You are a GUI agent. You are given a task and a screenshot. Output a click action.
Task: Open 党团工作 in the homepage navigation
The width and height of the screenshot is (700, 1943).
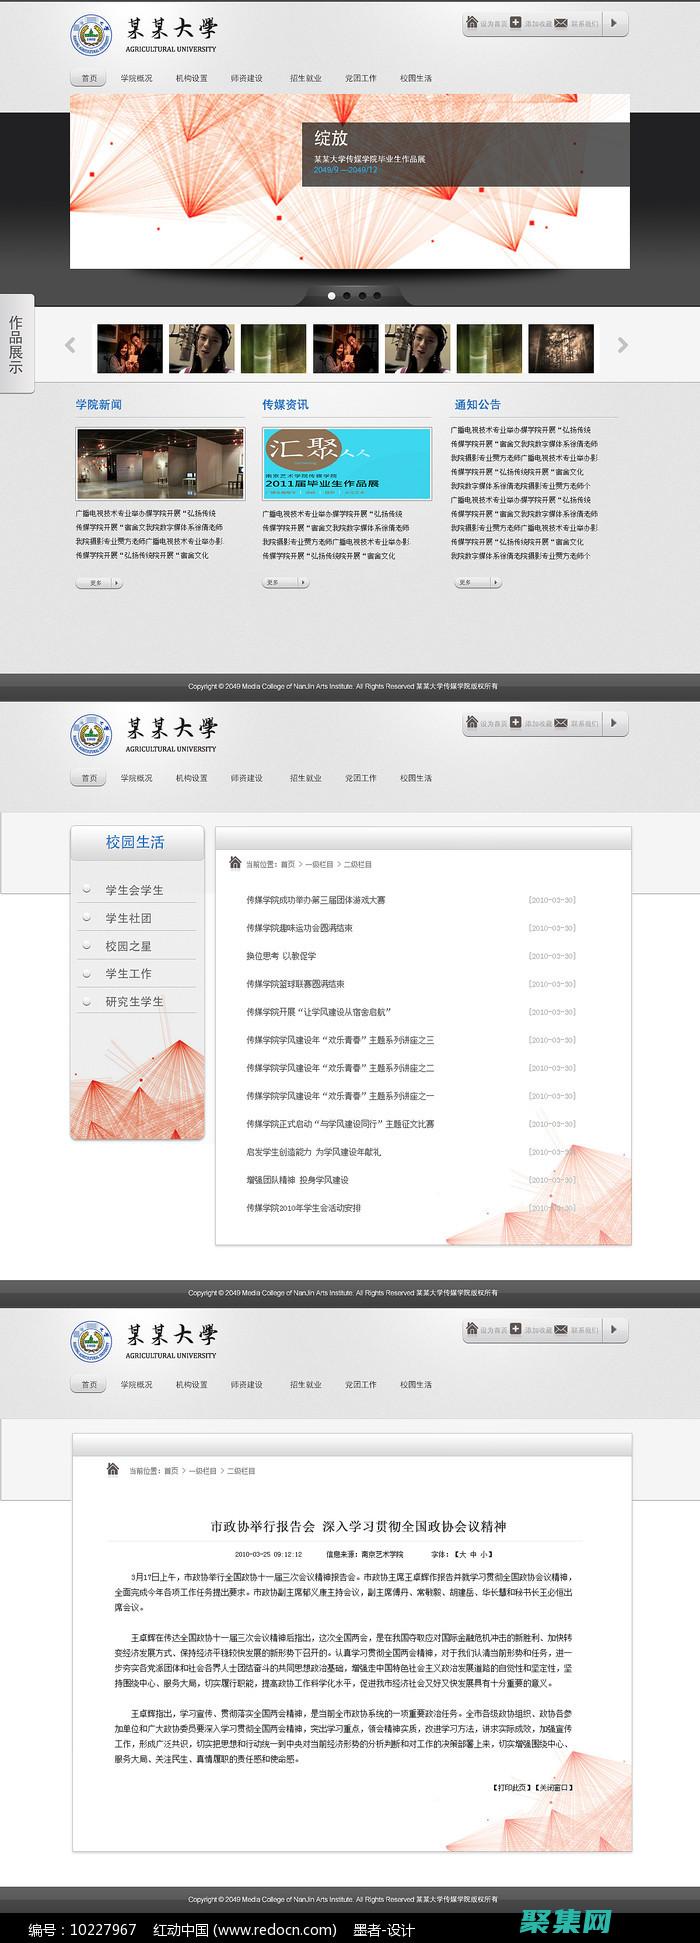click(x=360, y=78)
